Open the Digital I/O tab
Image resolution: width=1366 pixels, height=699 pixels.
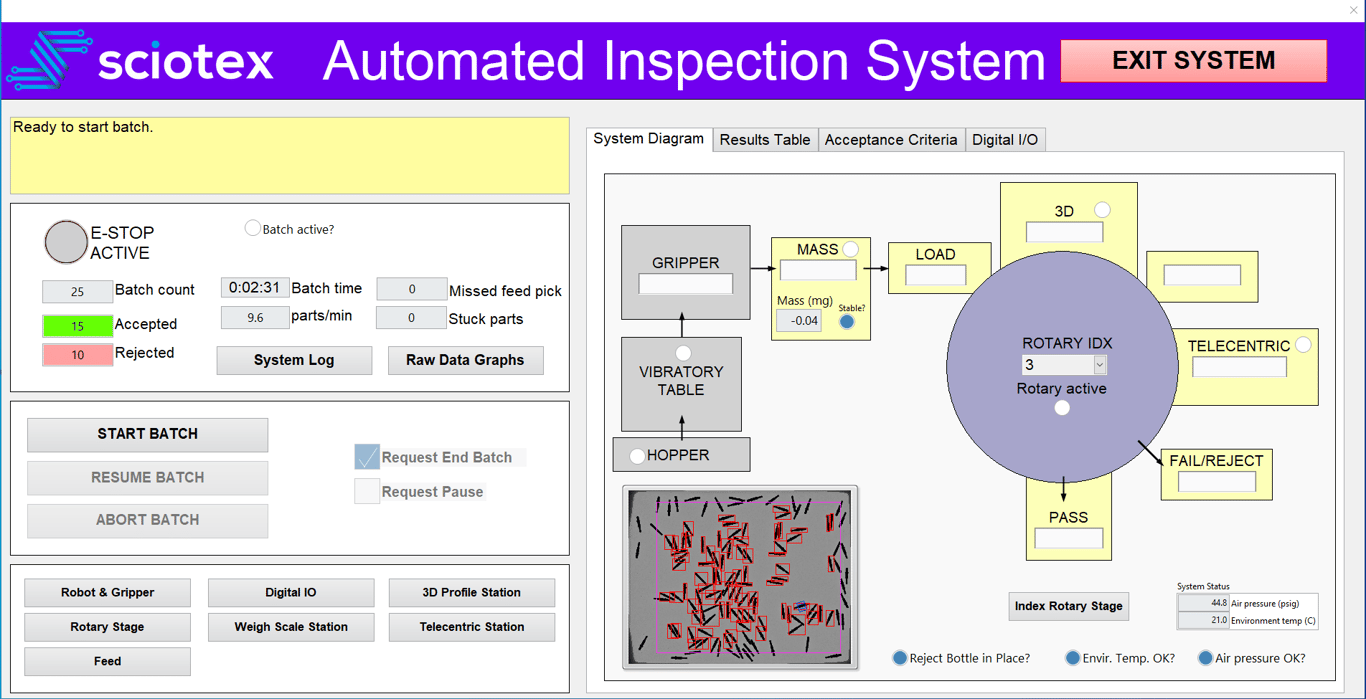[1005, 140]
